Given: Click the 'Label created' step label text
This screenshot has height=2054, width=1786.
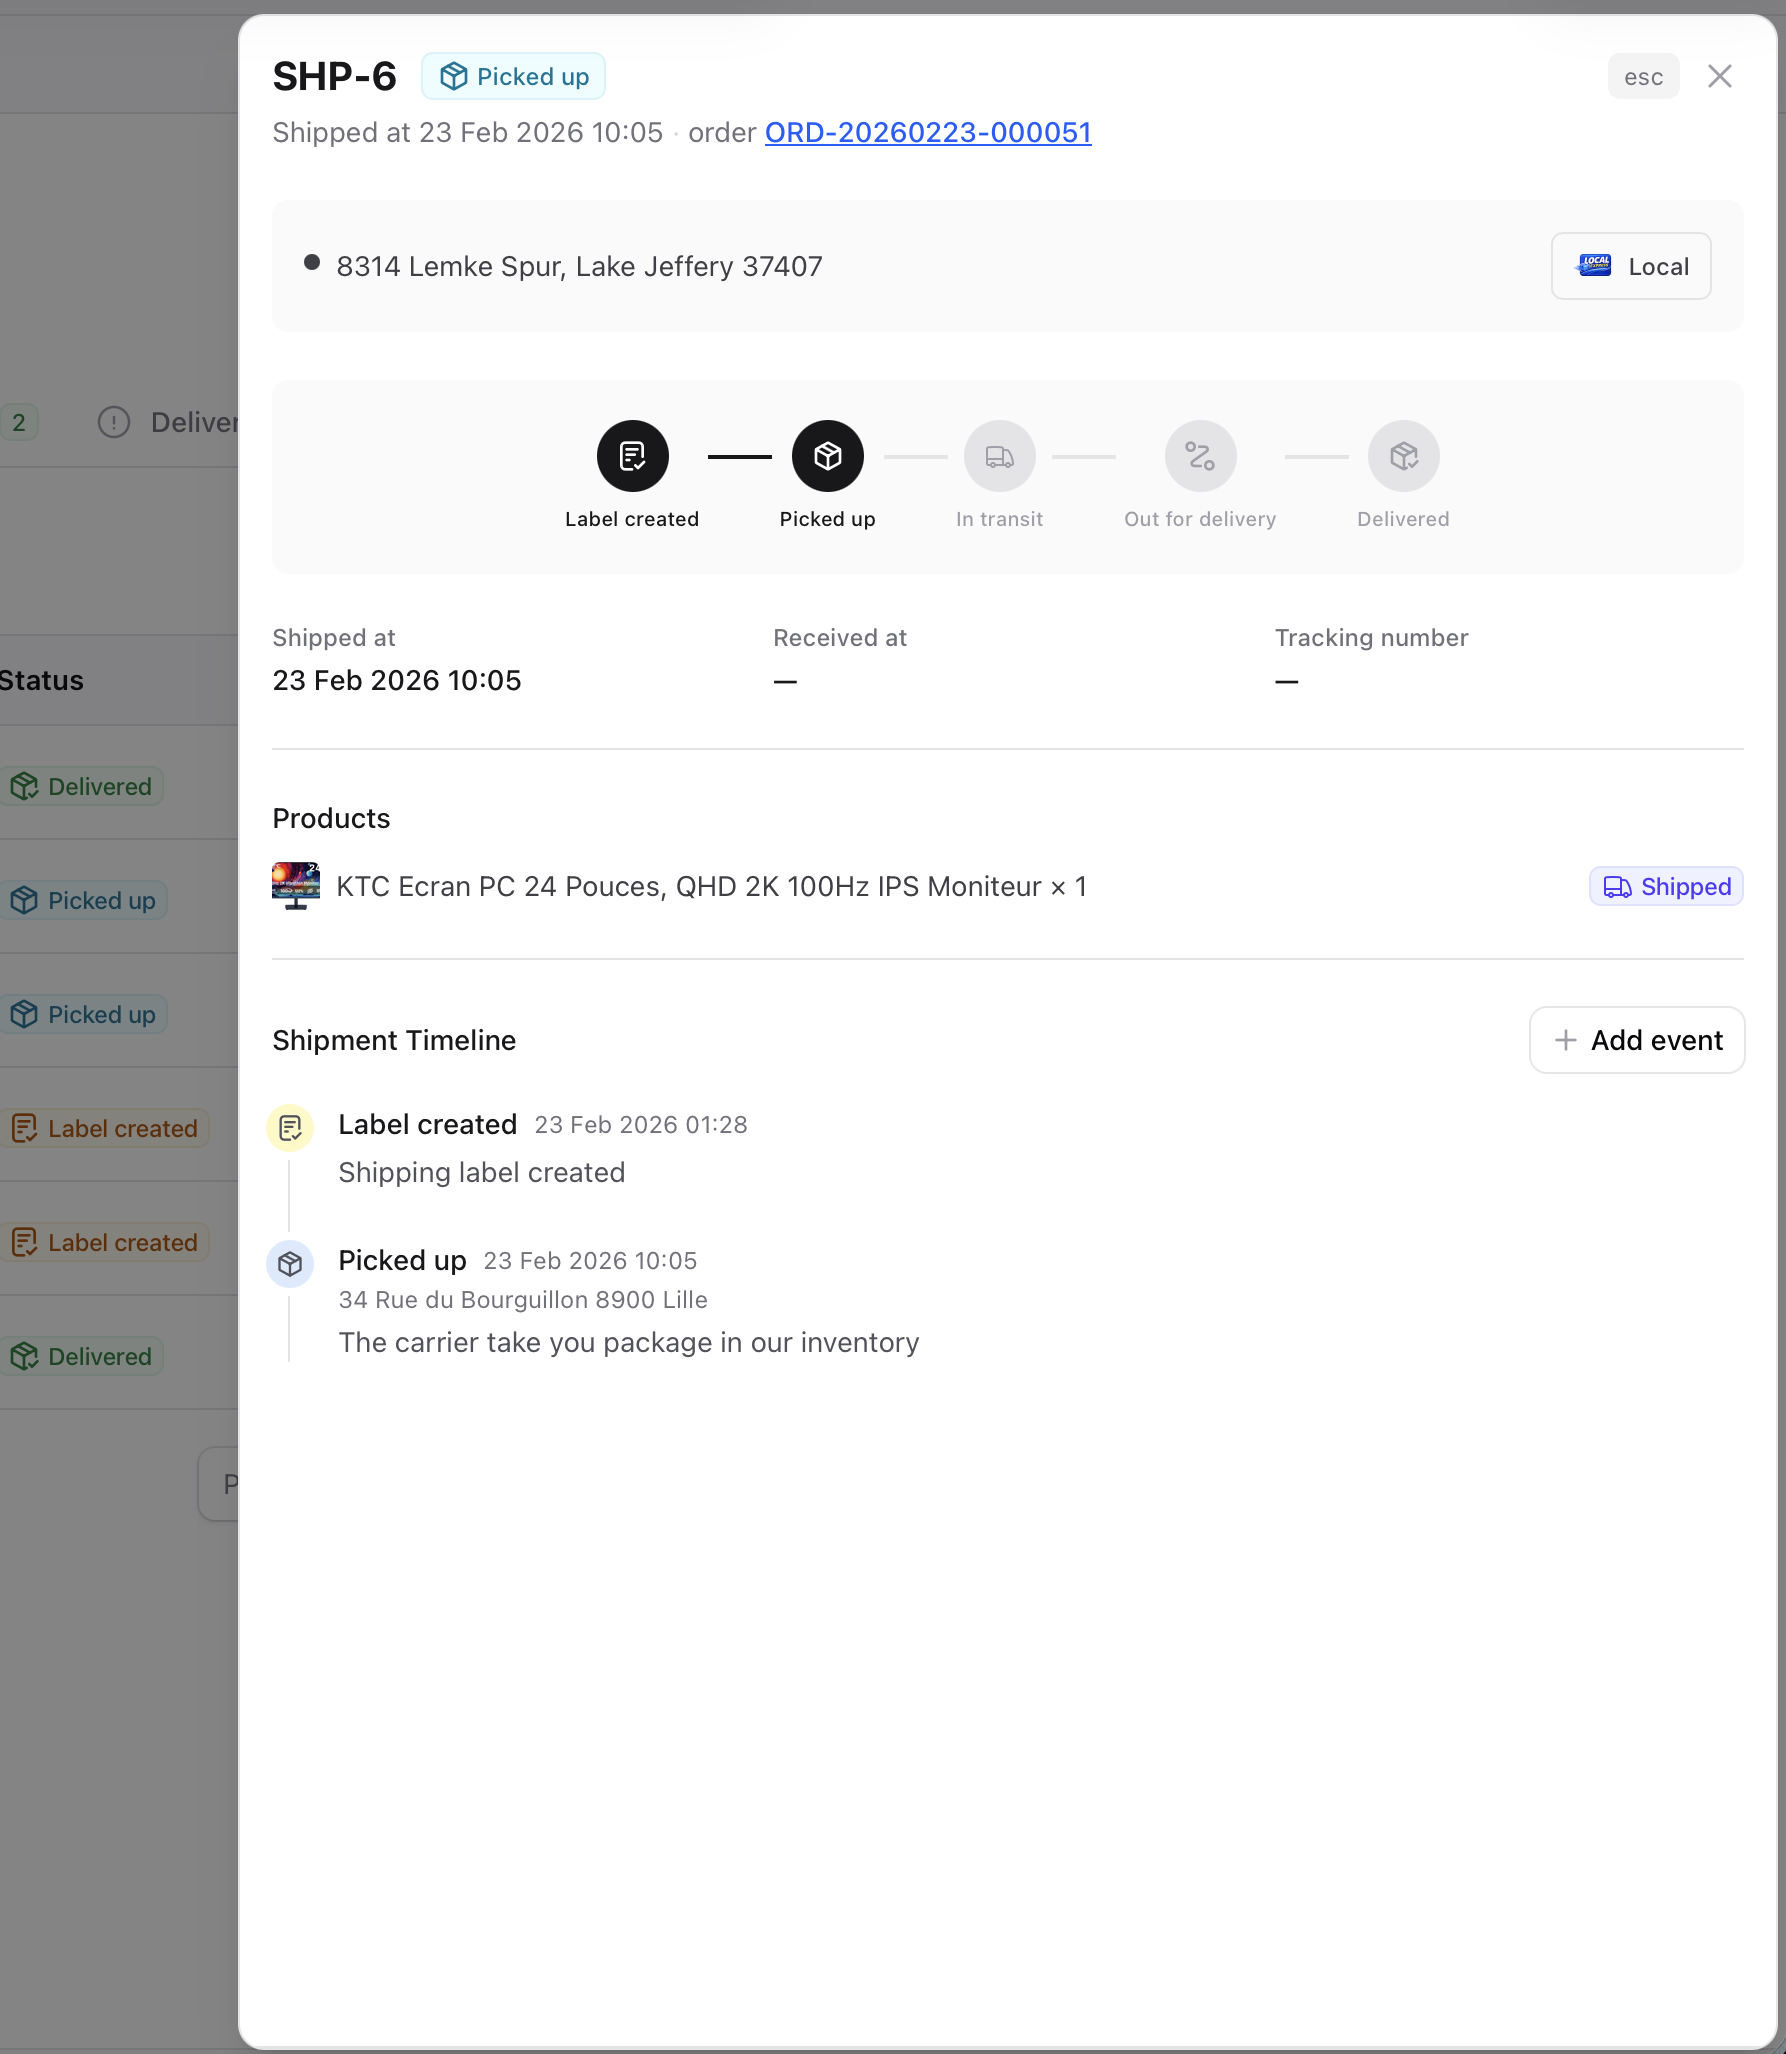Looking at the screenshot, I should [632, 519].
